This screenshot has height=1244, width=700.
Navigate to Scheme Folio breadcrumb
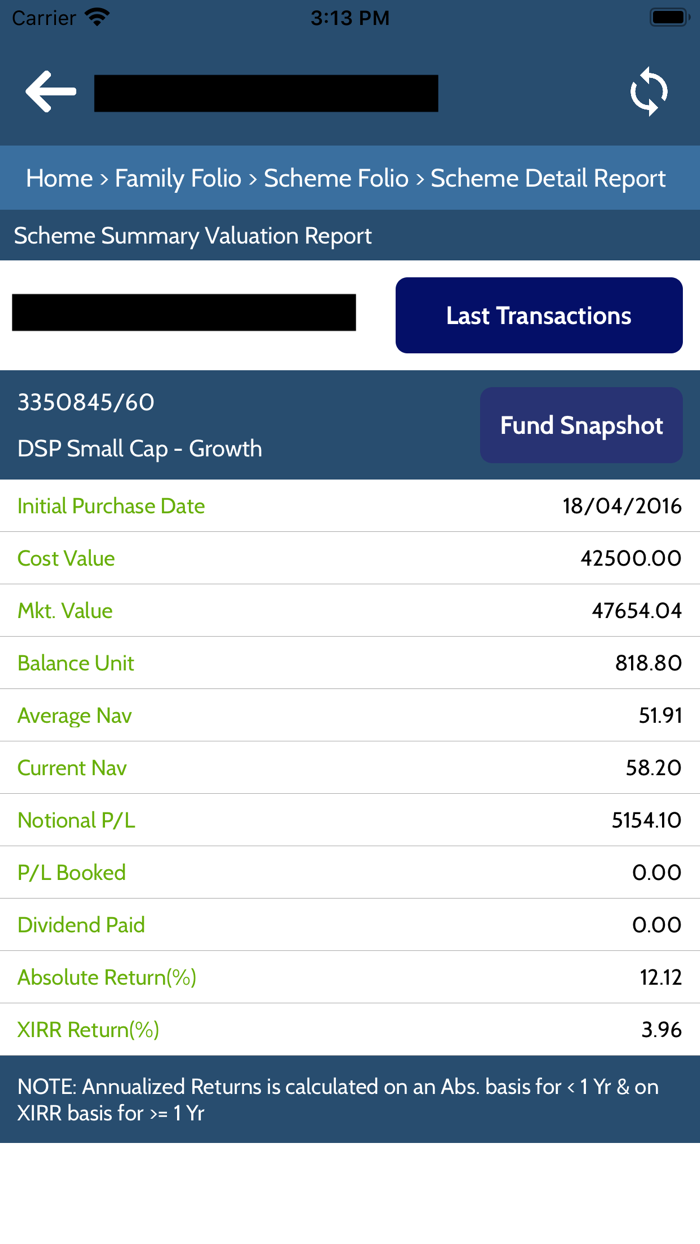(336, 179)
